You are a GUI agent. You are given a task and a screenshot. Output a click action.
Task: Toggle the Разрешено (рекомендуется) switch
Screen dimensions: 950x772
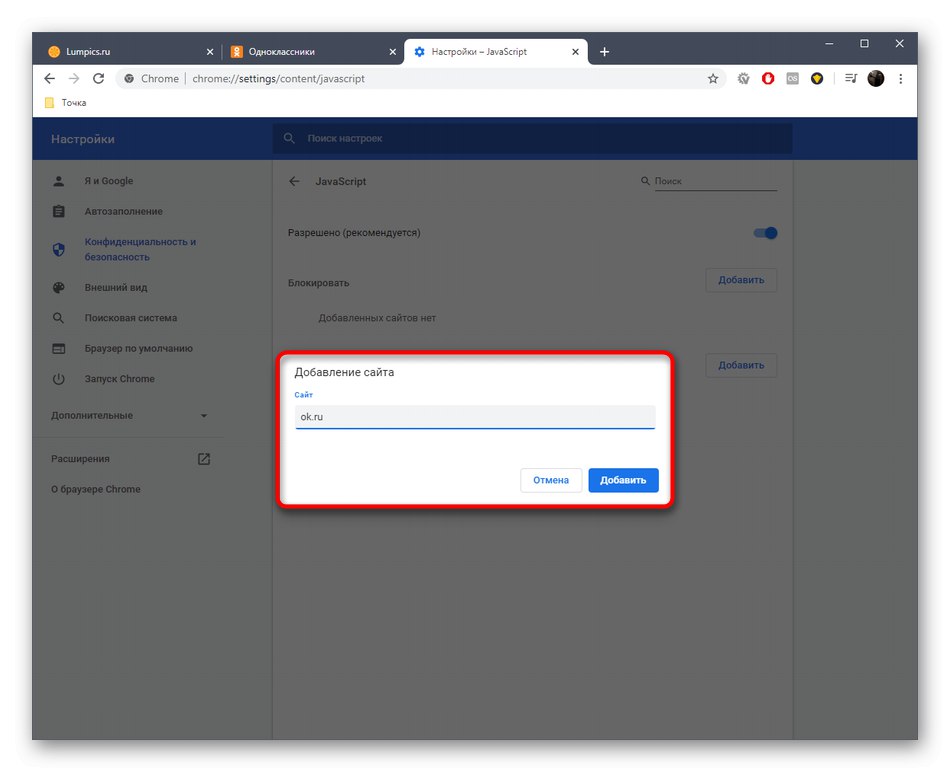pos(765,233)
